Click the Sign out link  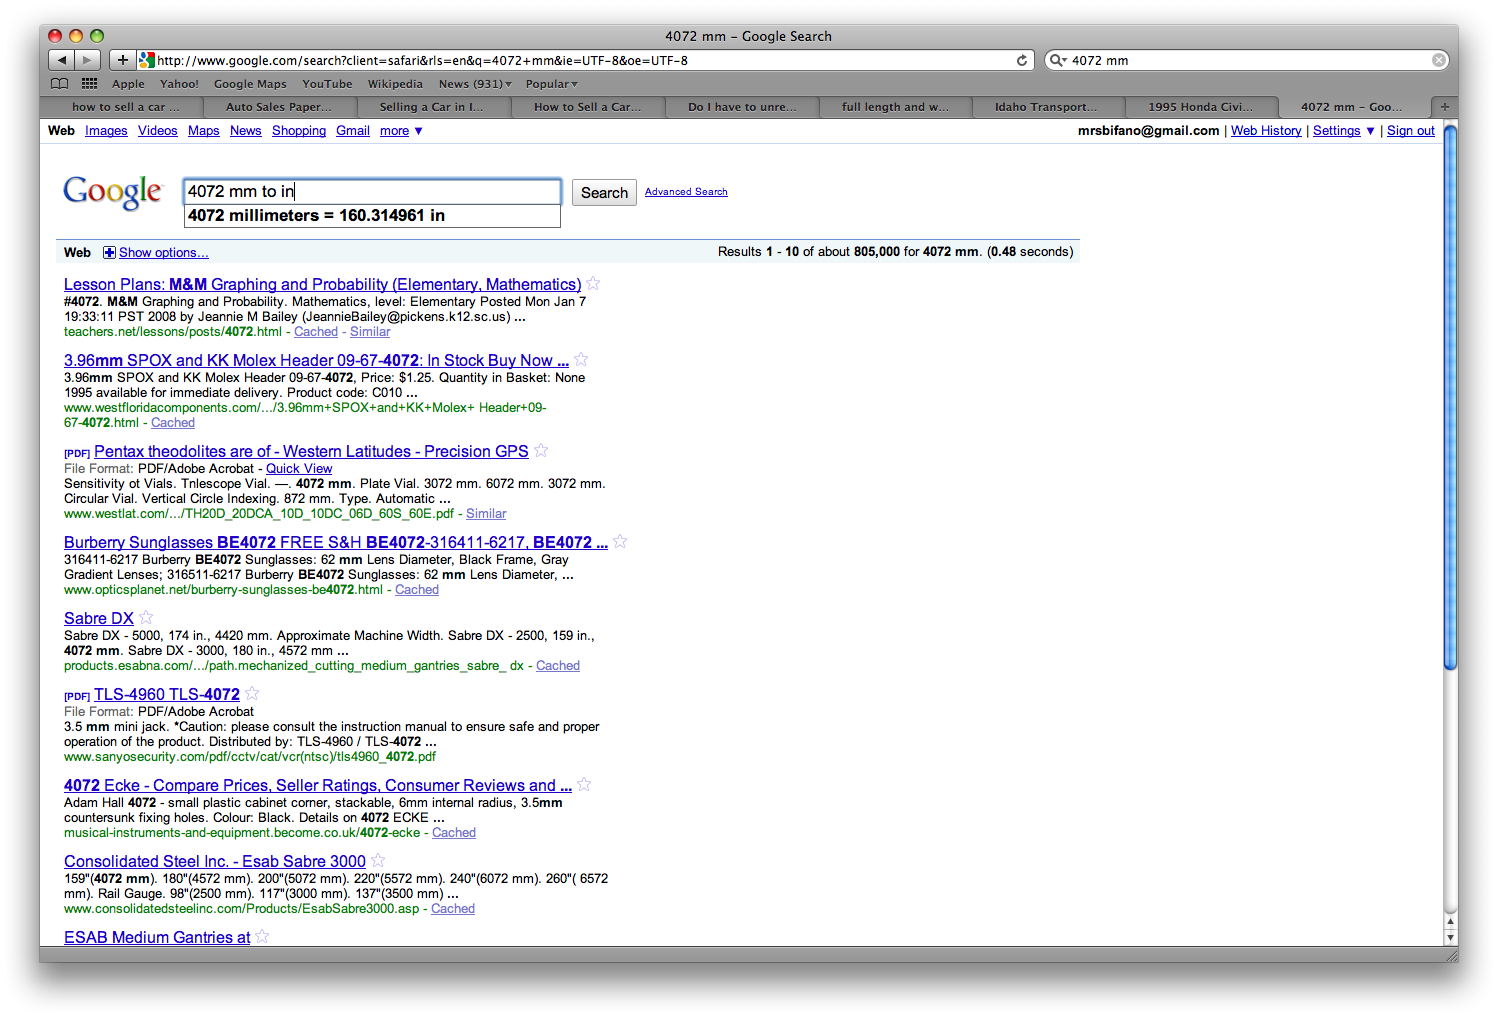pos(1411,131)
